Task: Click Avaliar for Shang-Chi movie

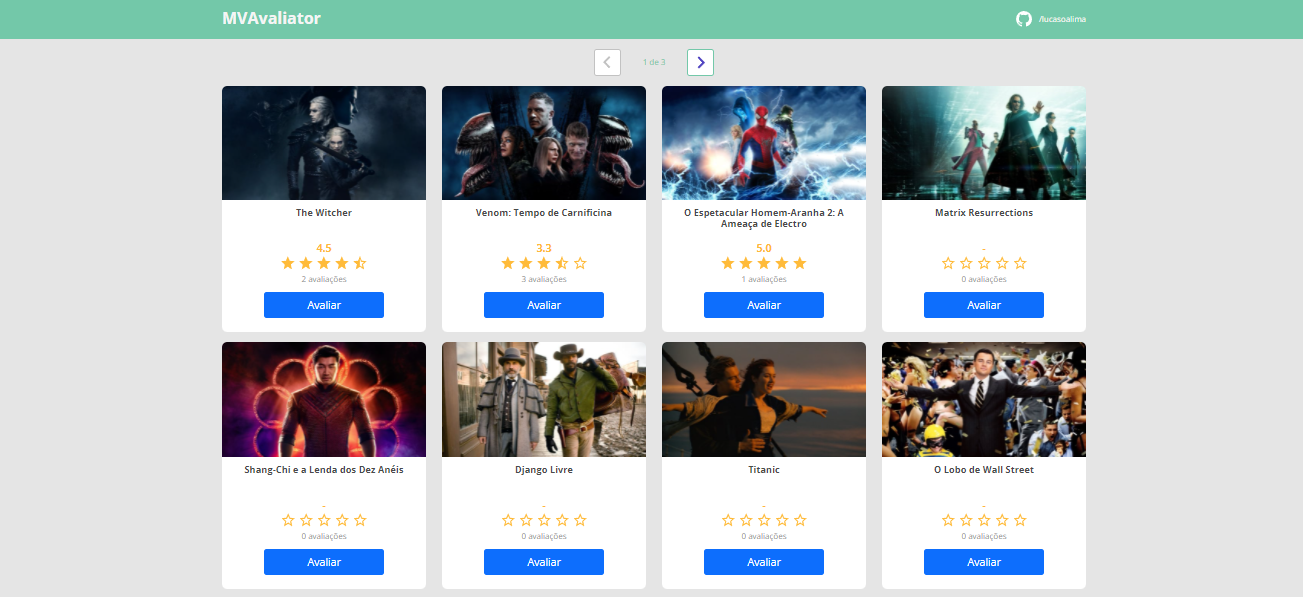Action: [324, 562]
